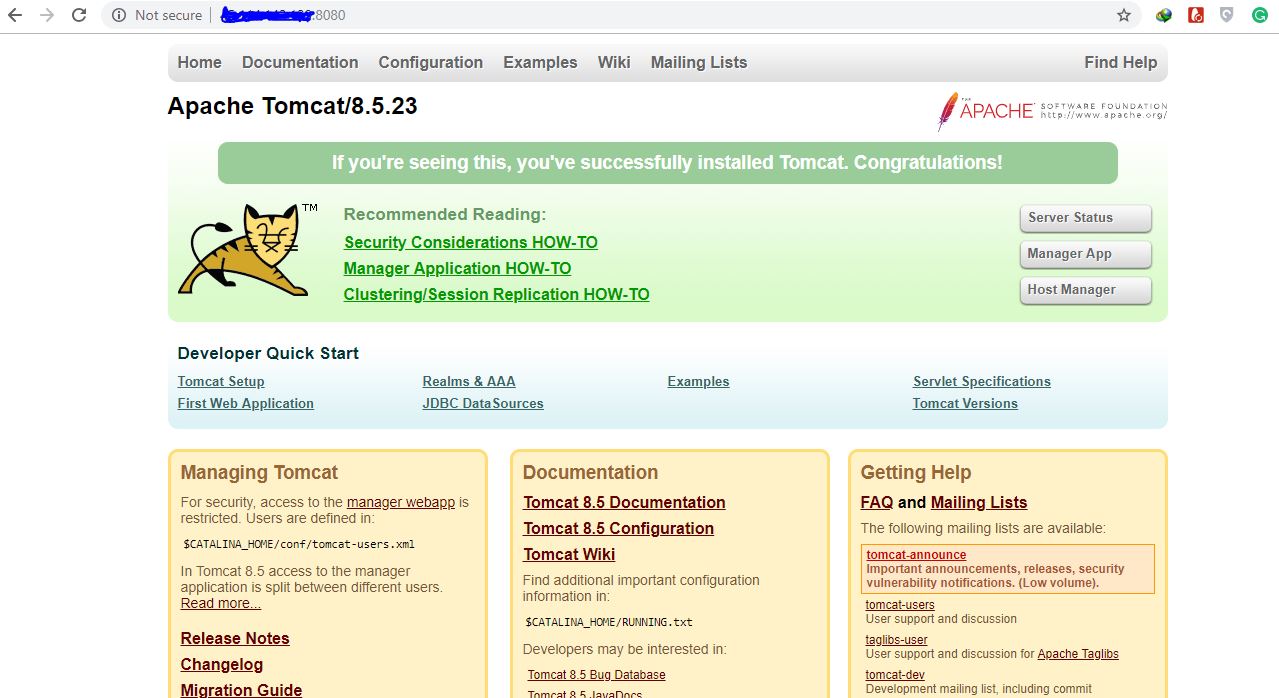This screenshot has height=698, width=1279.
Task: Open the green globe extension icon
Action: tap(1164, 15)
